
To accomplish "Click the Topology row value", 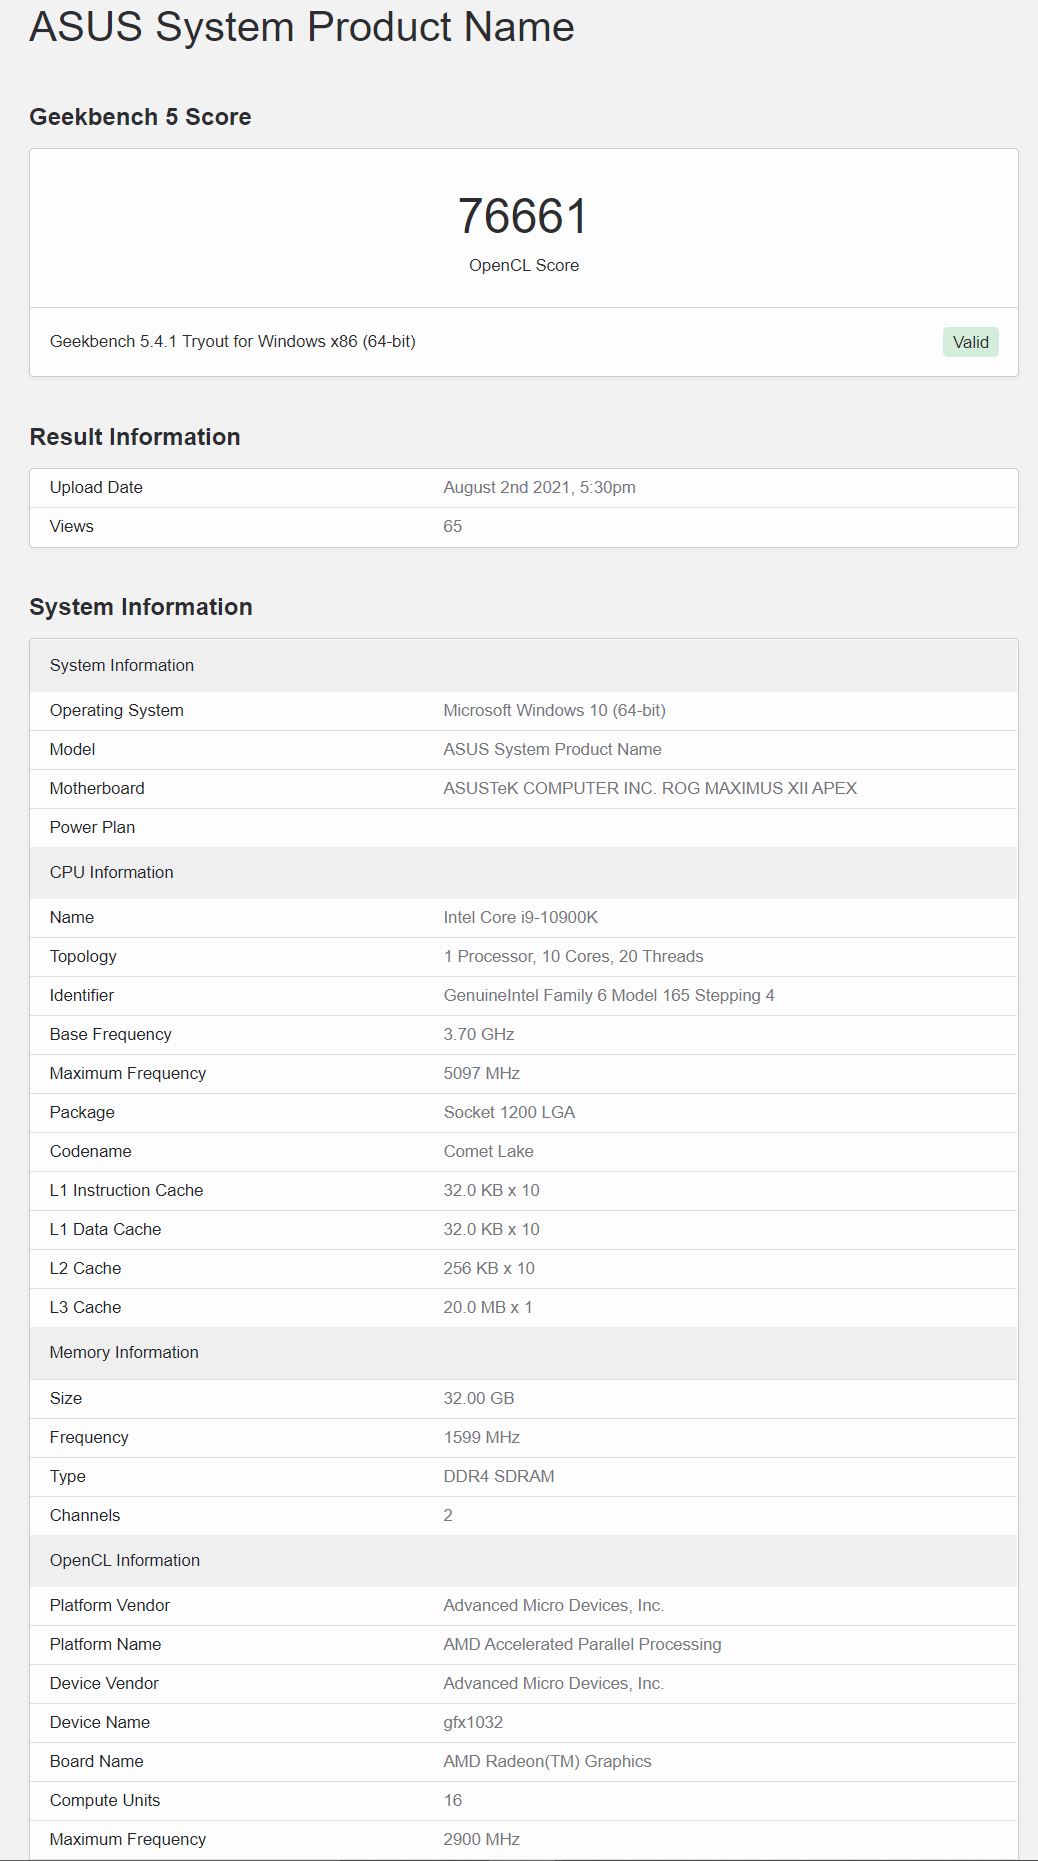I will (x=573, y=956).
